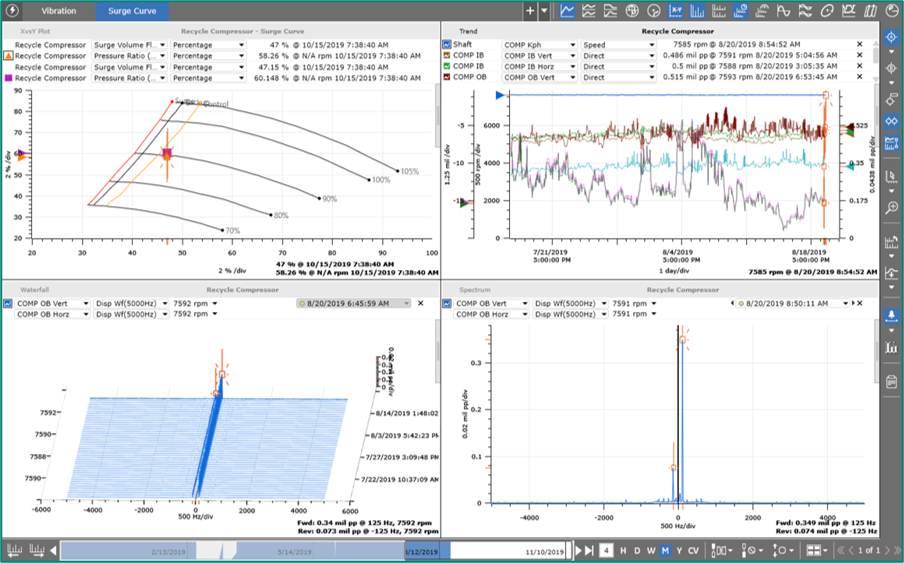Viewport: 904px width, 563px height.
Task: Click the zoom magnifier icon in right sidebar
Action: point(891,207)
